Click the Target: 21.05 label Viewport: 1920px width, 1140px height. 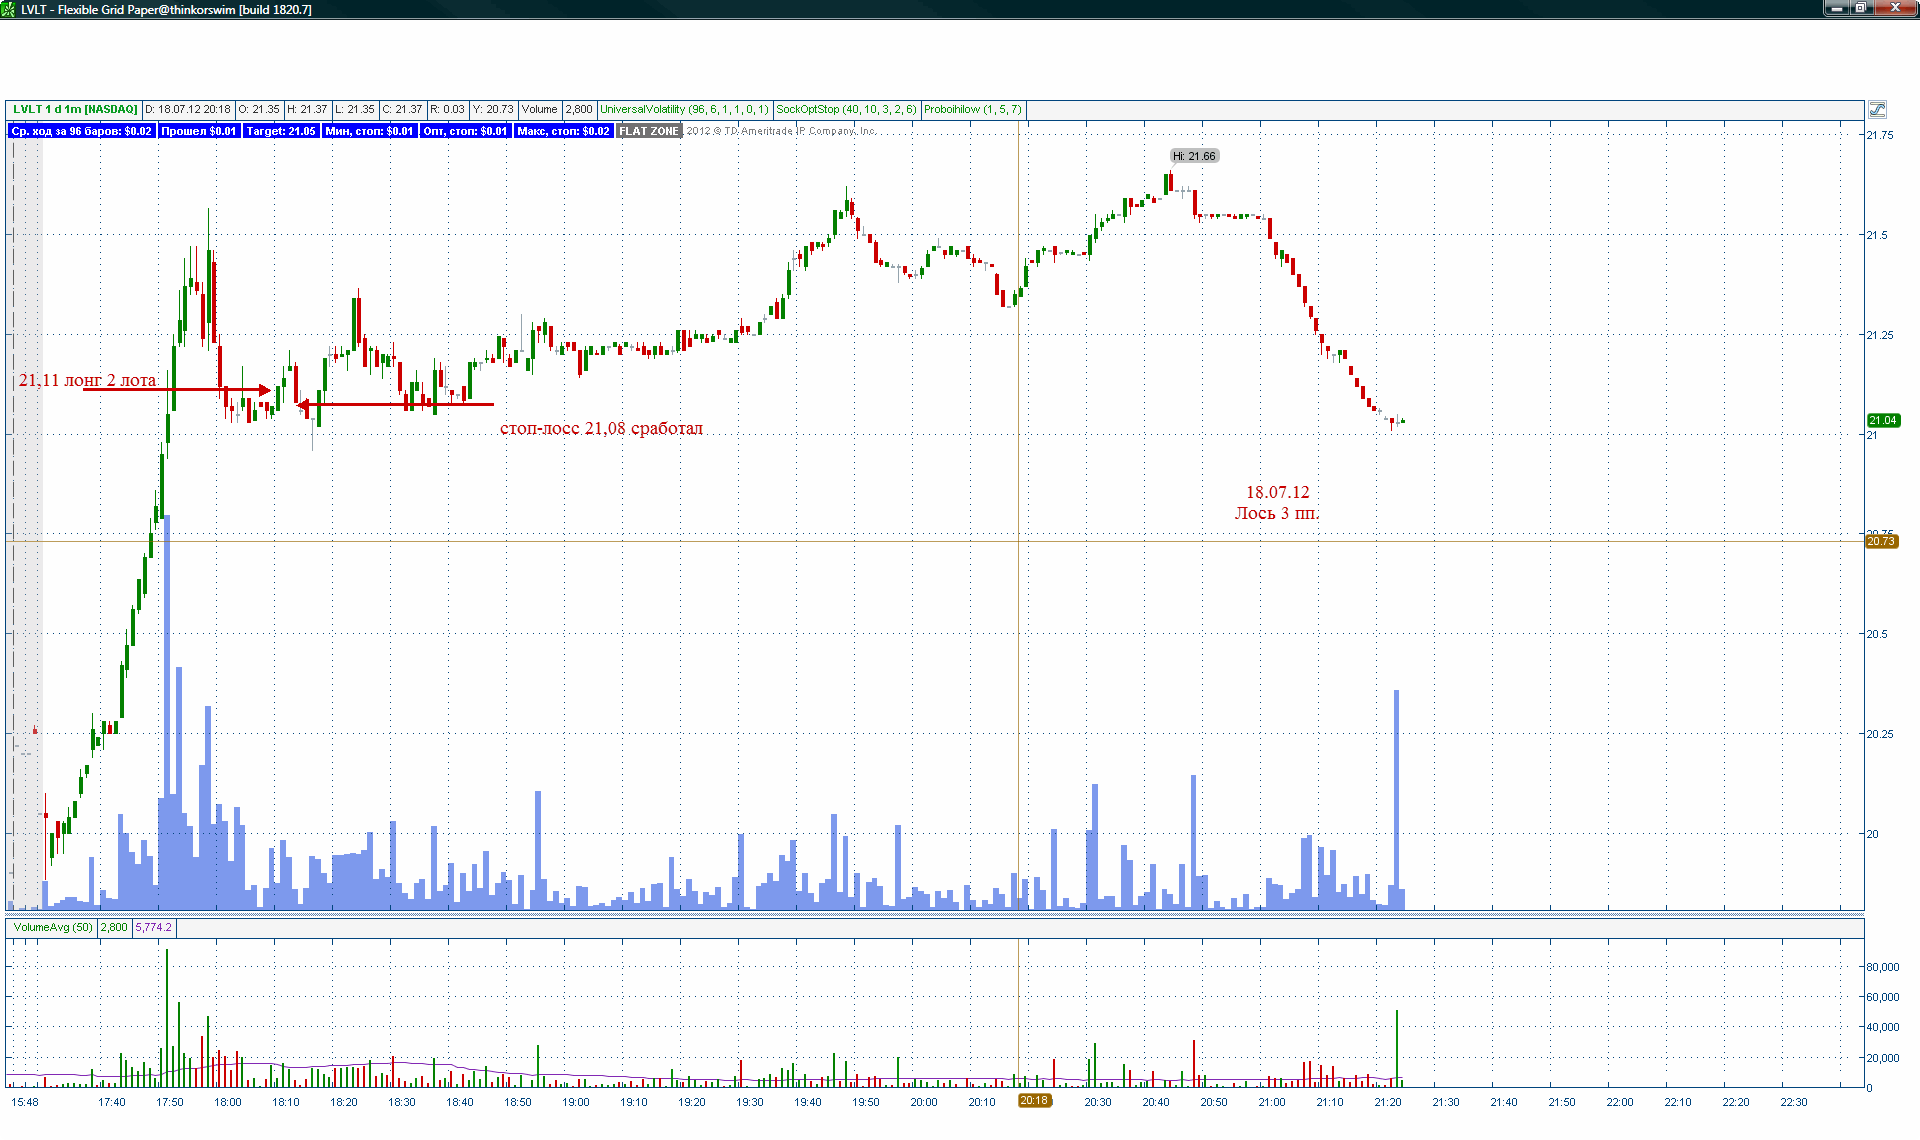pyautogui.click(x=280, y=131)
